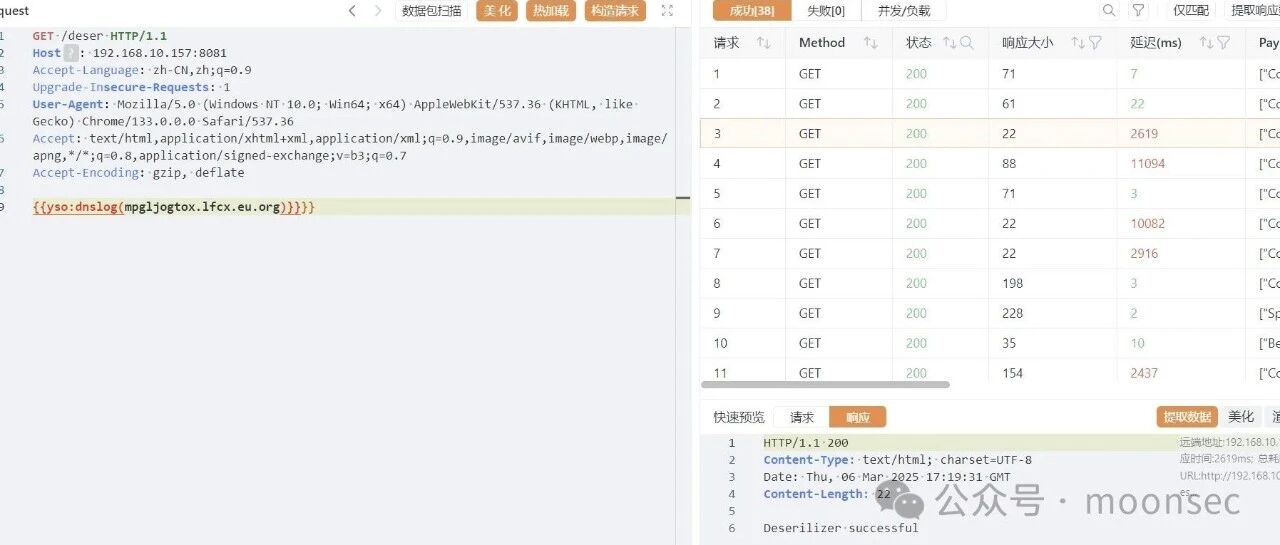The height and width of the screenshot is (545, 1280).
Task: Click the 仅匹配 button
Action: click(x=1190, y=11)
